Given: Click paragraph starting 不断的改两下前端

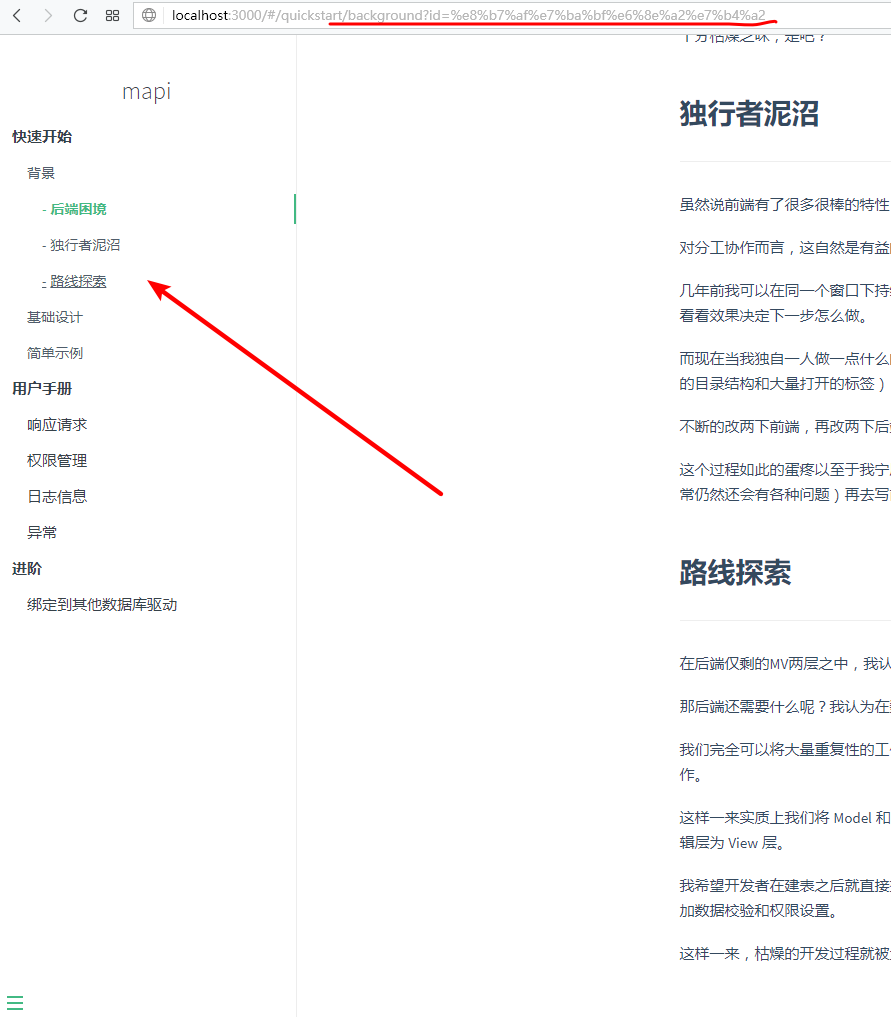Looking at the screenshot, I should click(785, 427).
